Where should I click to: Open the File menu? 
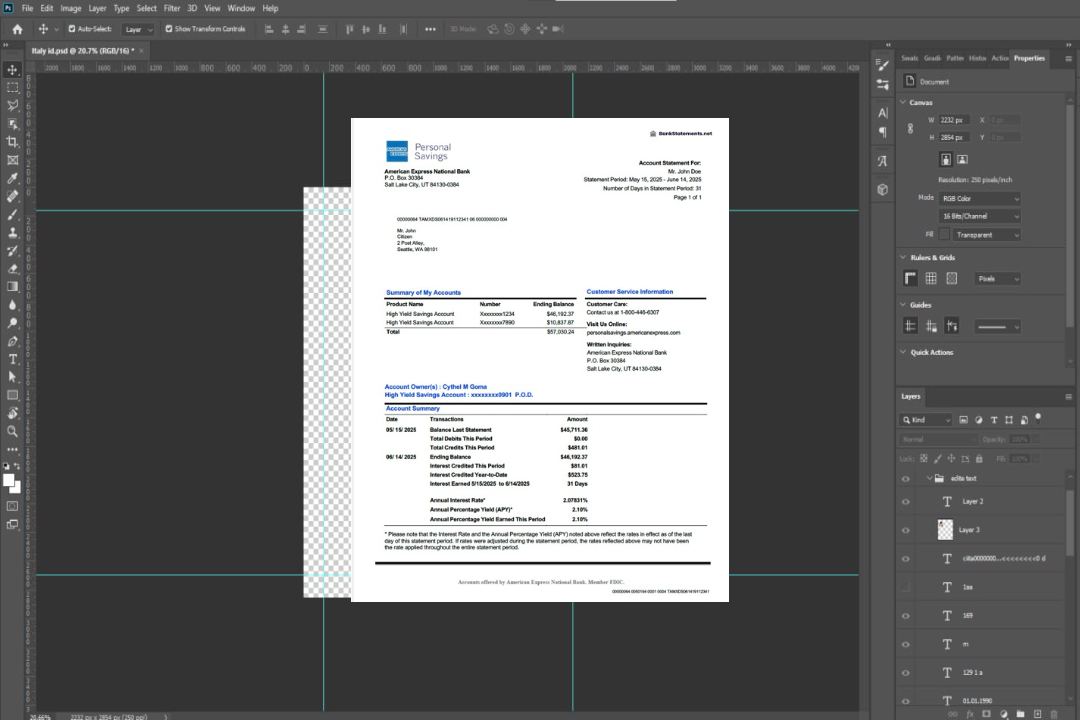[x=28, y=8]
